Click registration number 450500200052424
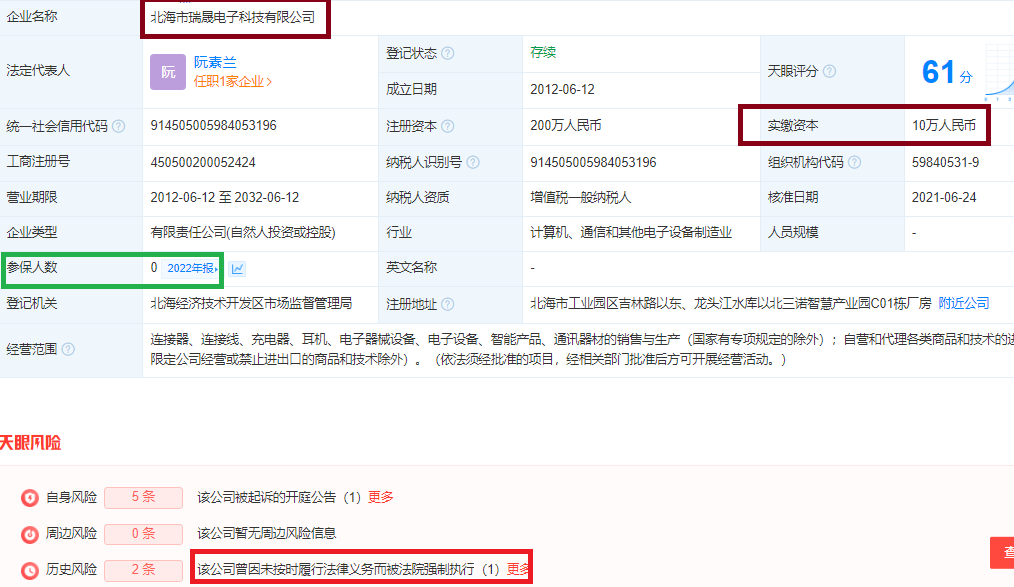 203,162
